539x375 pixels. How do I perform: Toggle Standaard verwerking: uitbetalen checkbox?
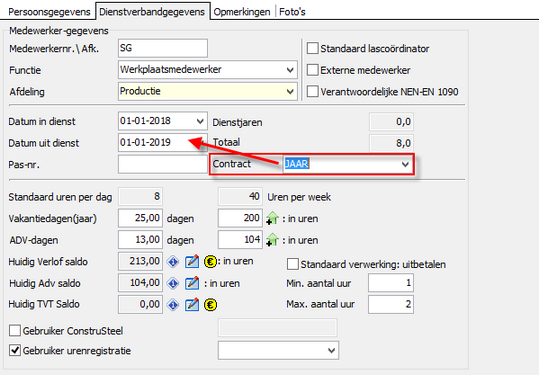(x=293, y=264)
